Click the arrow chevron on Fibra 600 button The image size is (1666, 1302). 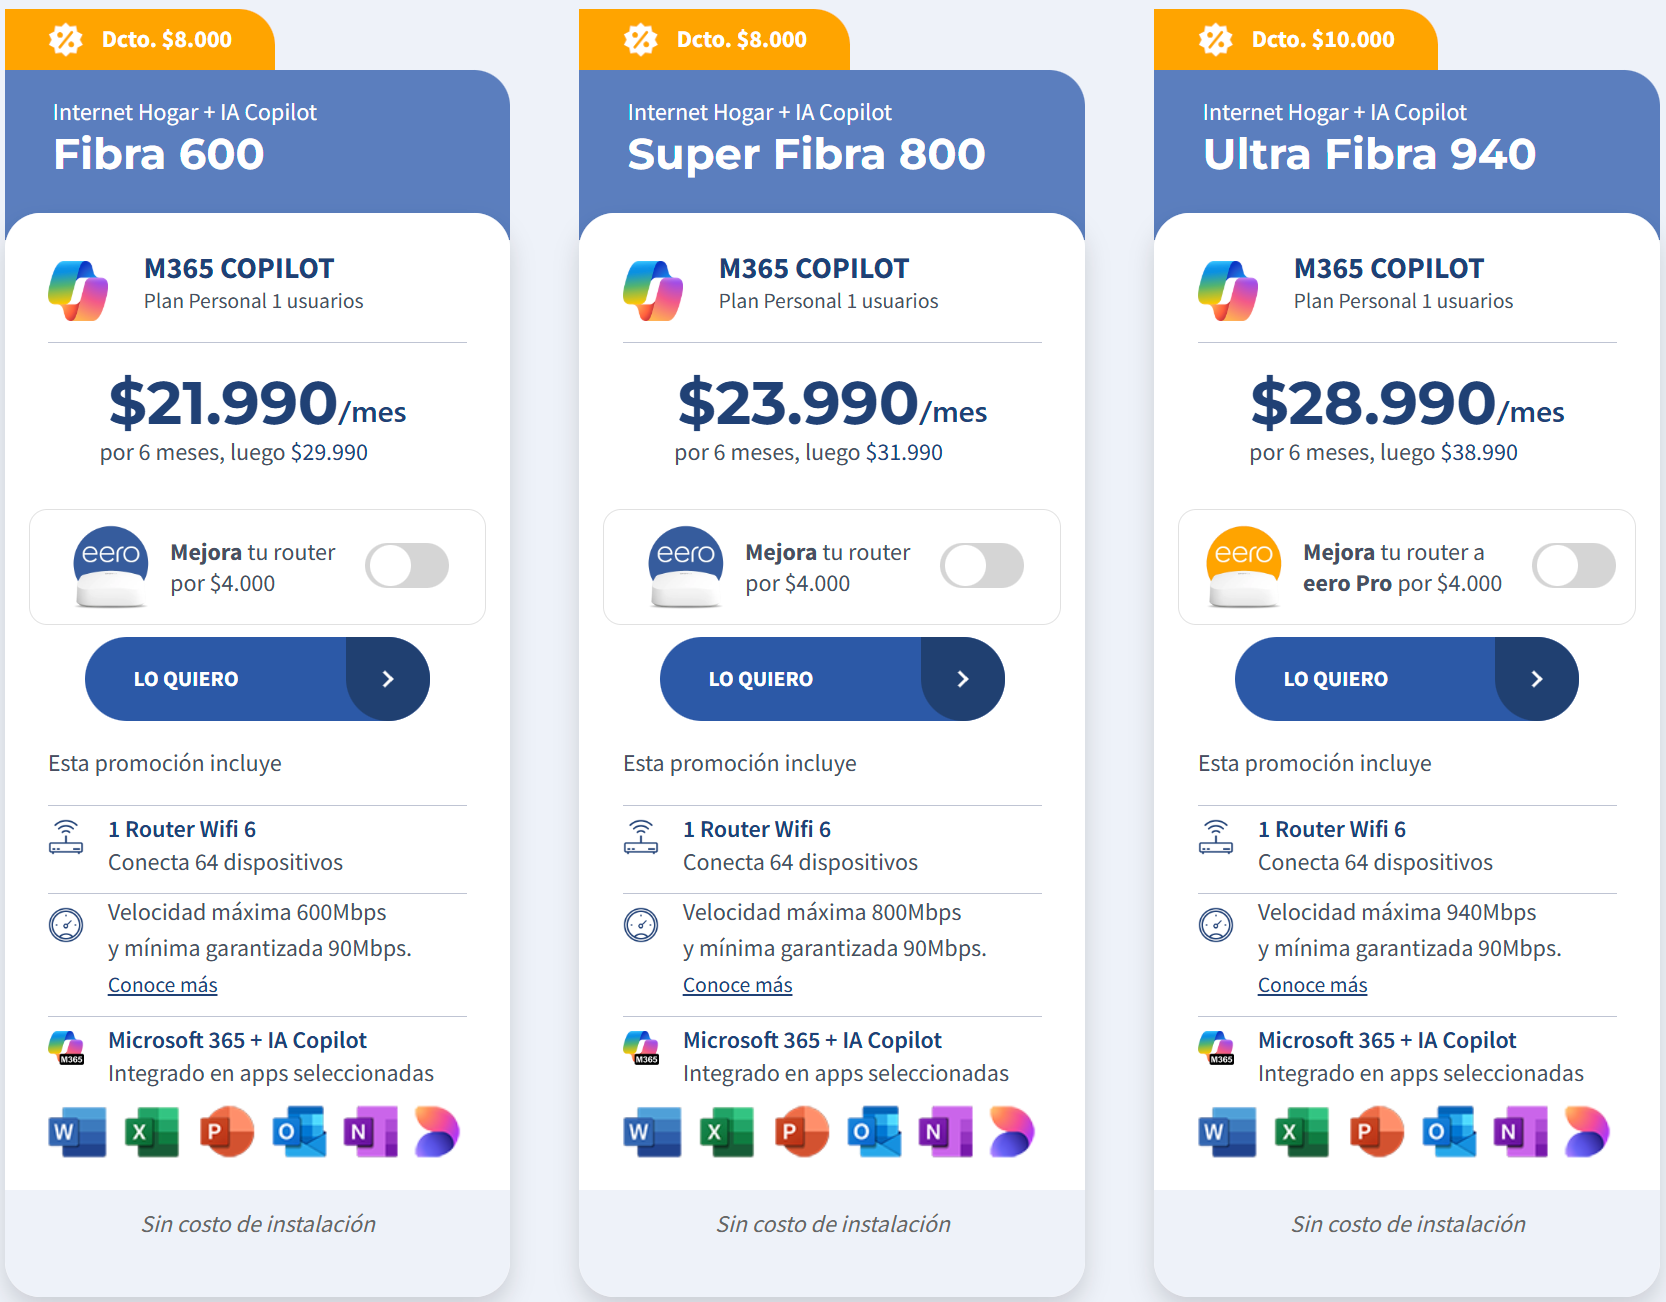388,679
